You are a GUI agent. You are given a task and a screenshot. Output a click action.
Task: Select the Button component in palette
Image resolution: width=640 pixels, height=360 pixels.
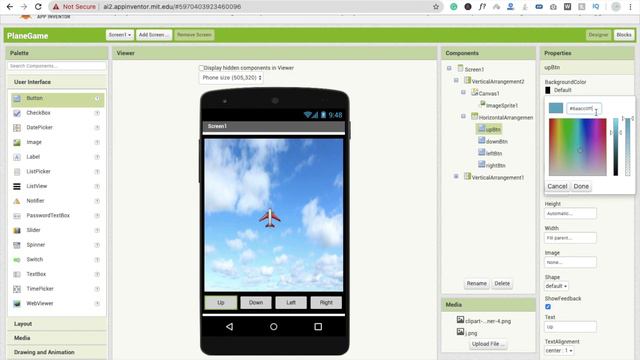[x=57, y=98]
